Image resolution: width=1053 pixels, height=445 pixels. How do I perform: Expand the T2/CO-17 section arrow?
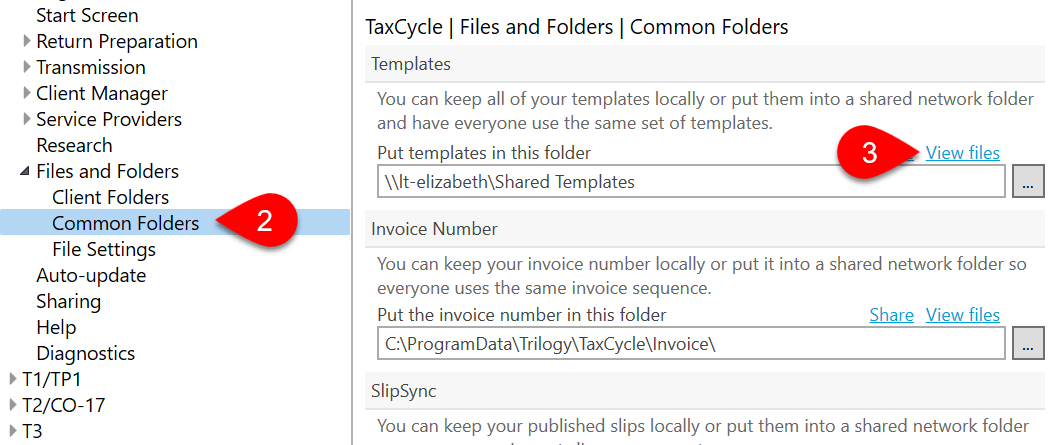(13, 405)
